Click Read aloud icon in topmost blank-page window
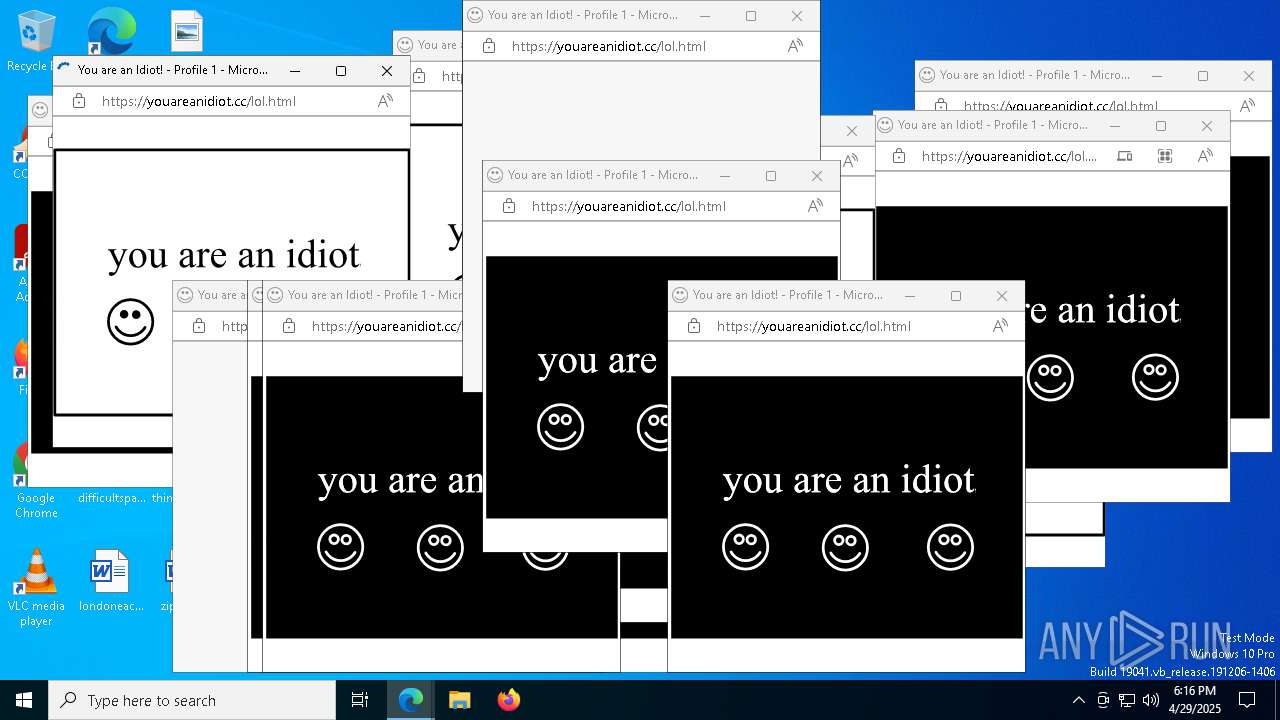The image size is (1280, 720). tap(795, 46)
